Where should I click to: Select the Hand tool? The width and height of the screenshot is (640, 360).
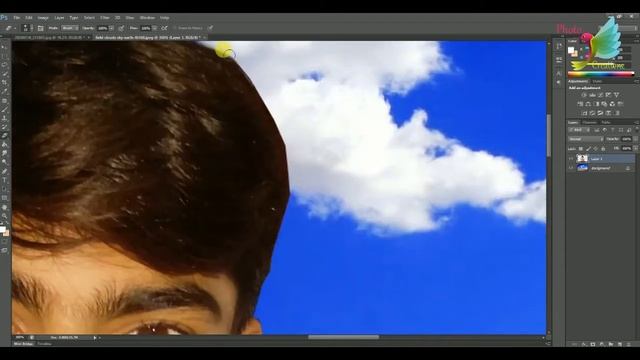click(x=4, y=207)
